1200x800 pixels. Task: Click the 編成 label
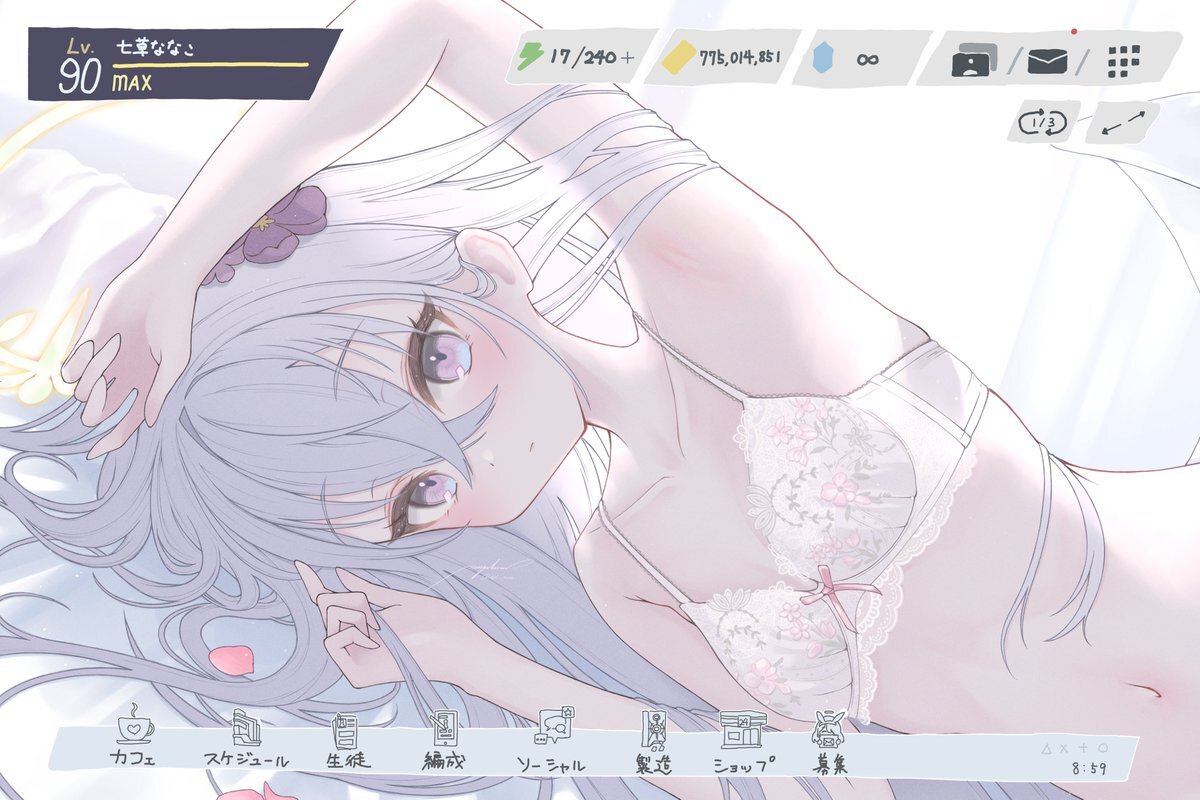tap(444, 761)
